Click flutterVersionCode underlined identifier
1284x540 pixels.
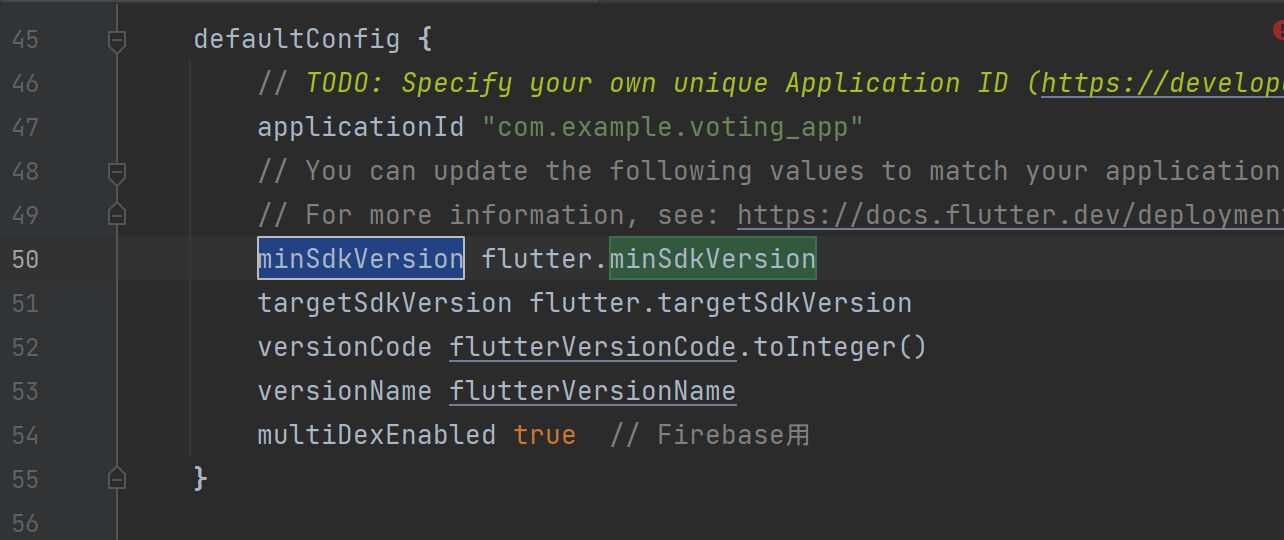point(593,347)
